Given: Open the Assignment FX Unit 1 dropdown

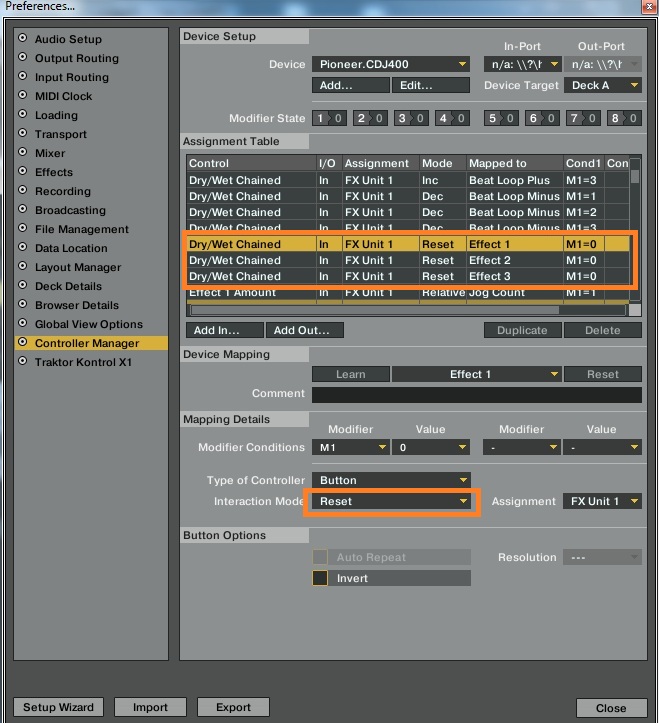Looking at the screenshot, I should click(602, 501).
